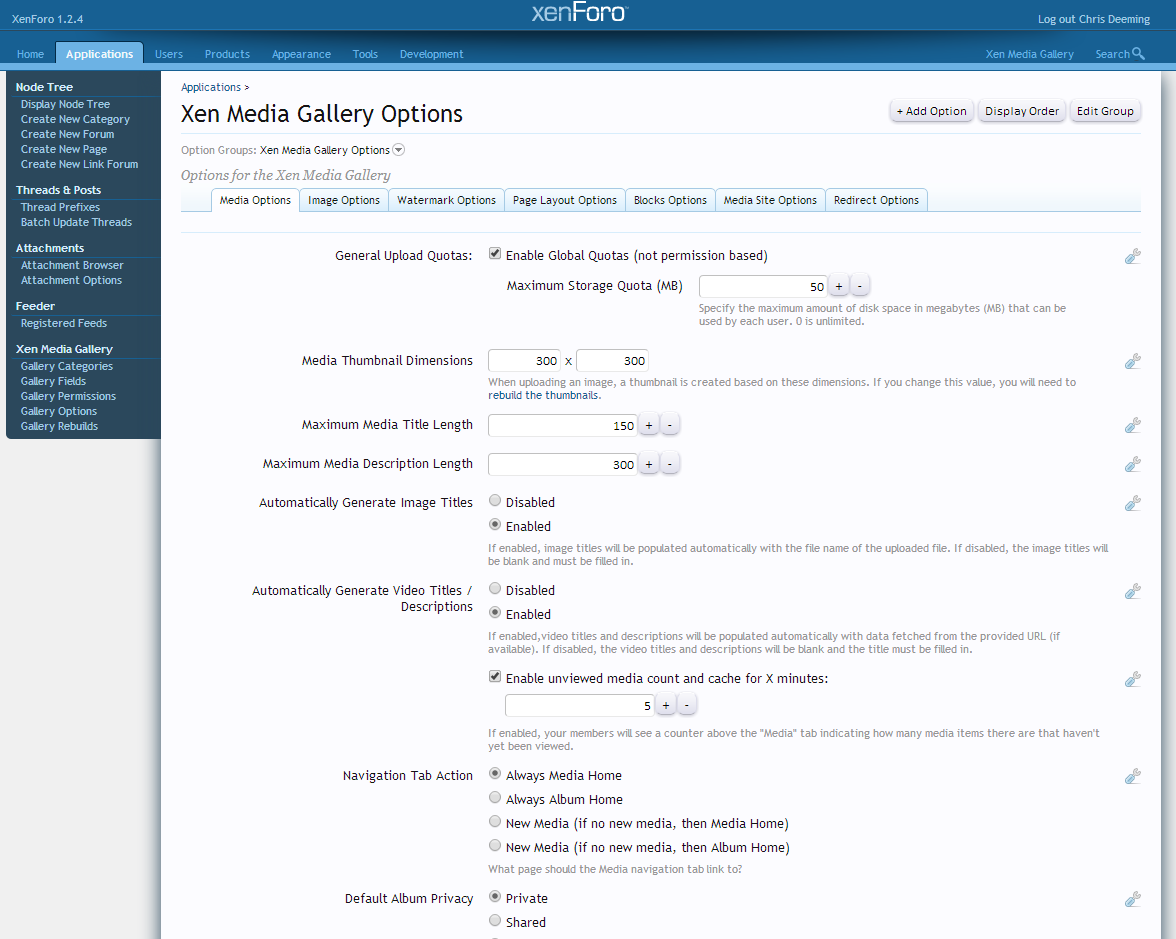Click the Applications breadcrumb link
The image size is (1176, 939).
211,87
